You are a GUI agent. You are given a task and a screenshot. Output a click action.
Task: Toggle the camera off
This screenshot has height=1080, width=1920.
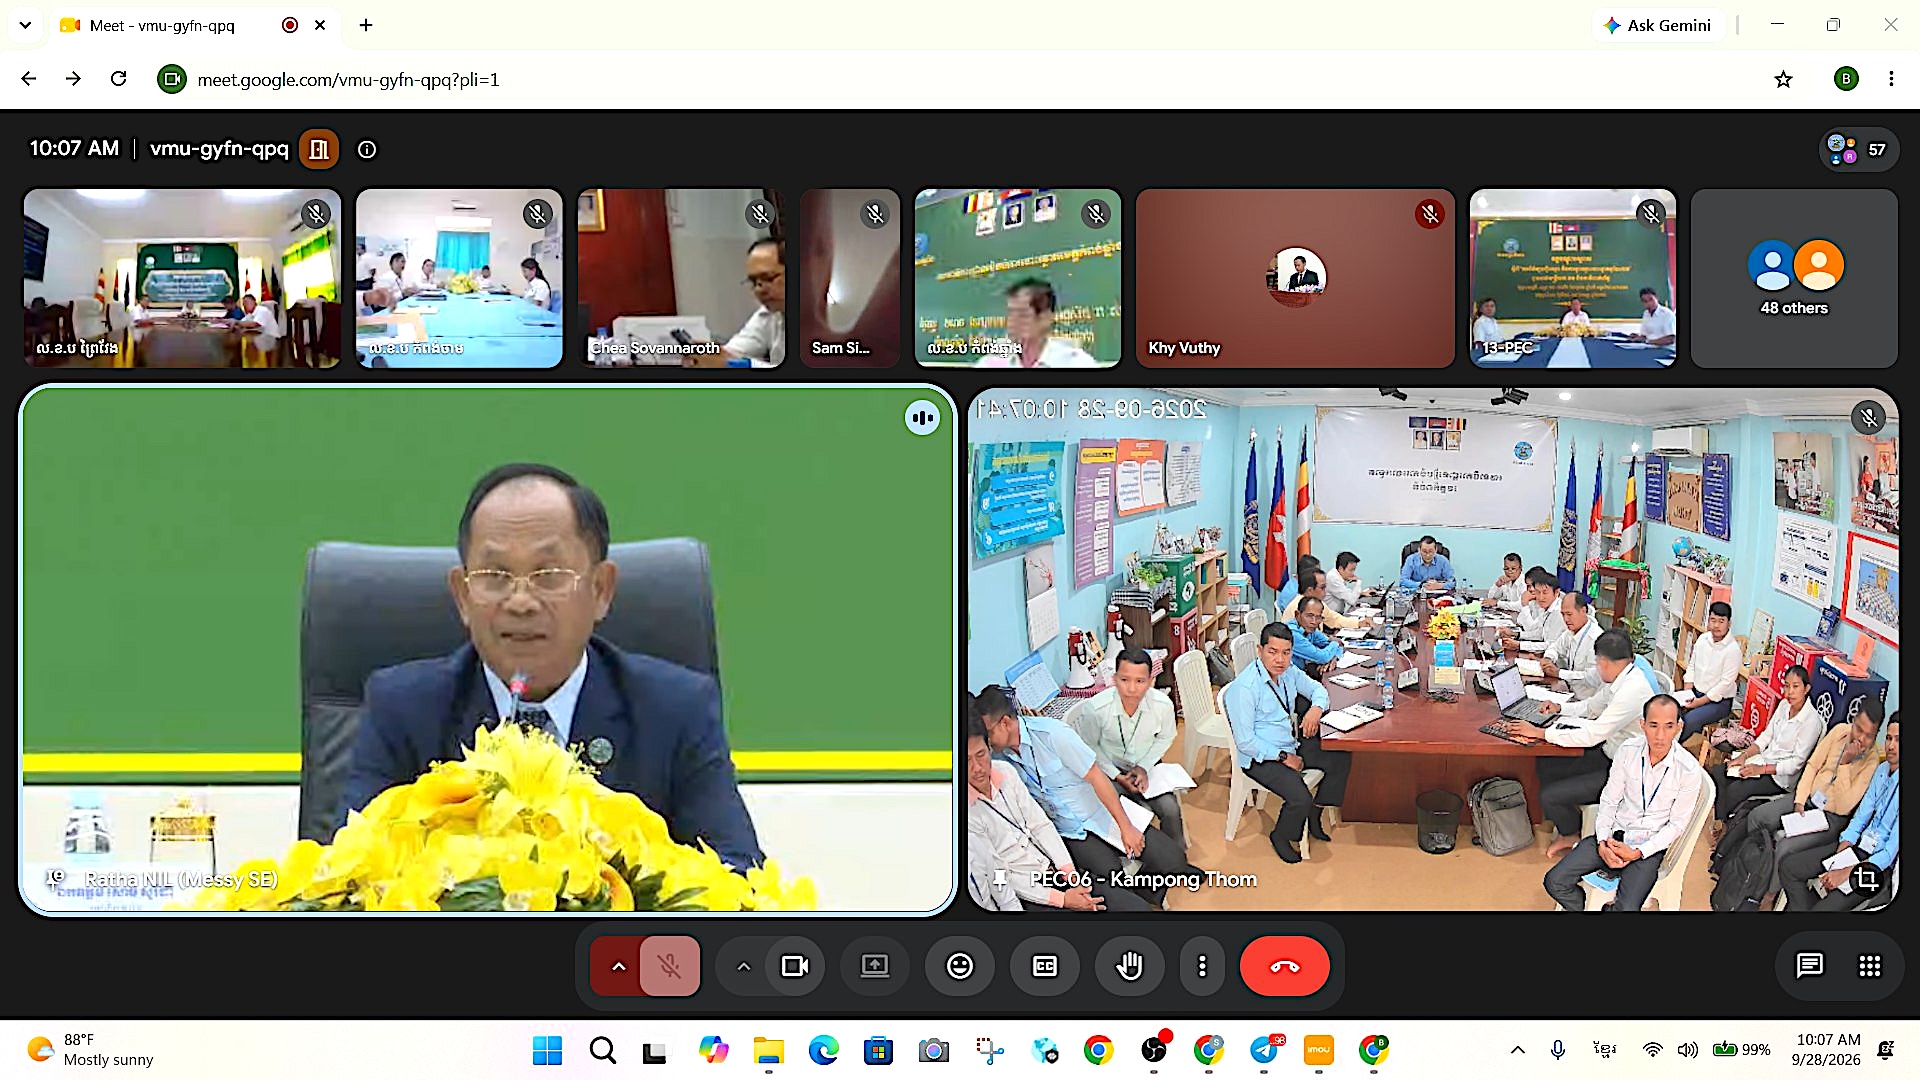pyautogui.click(x=795, y=966)
